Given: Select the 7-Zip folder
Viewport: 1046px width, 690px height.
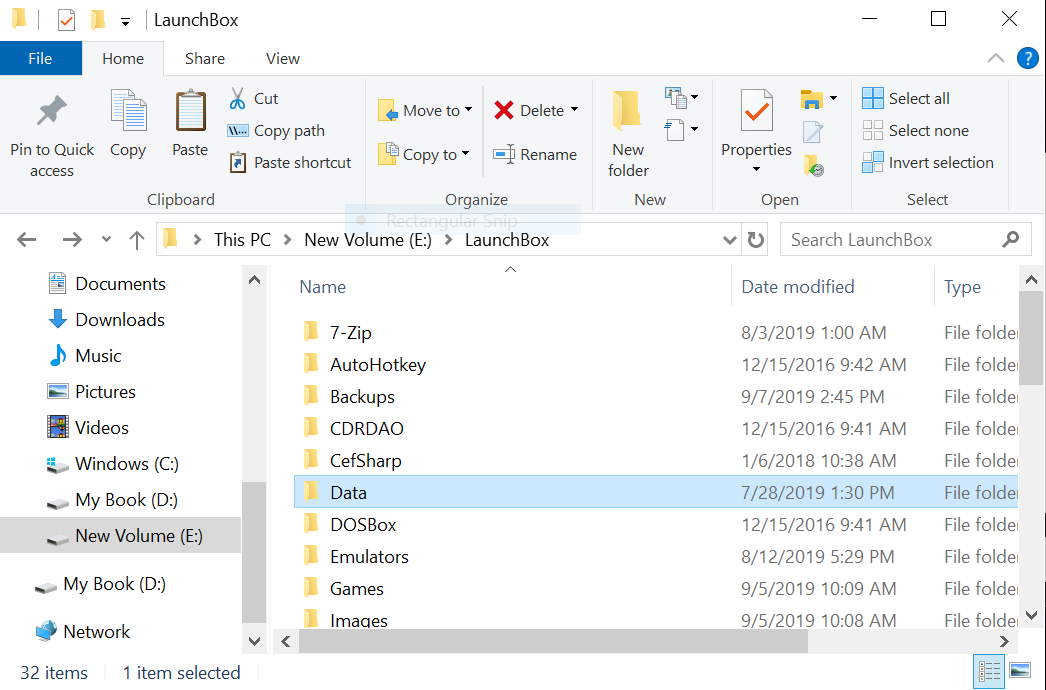Looking at the screenshot, I should (656, 332).
